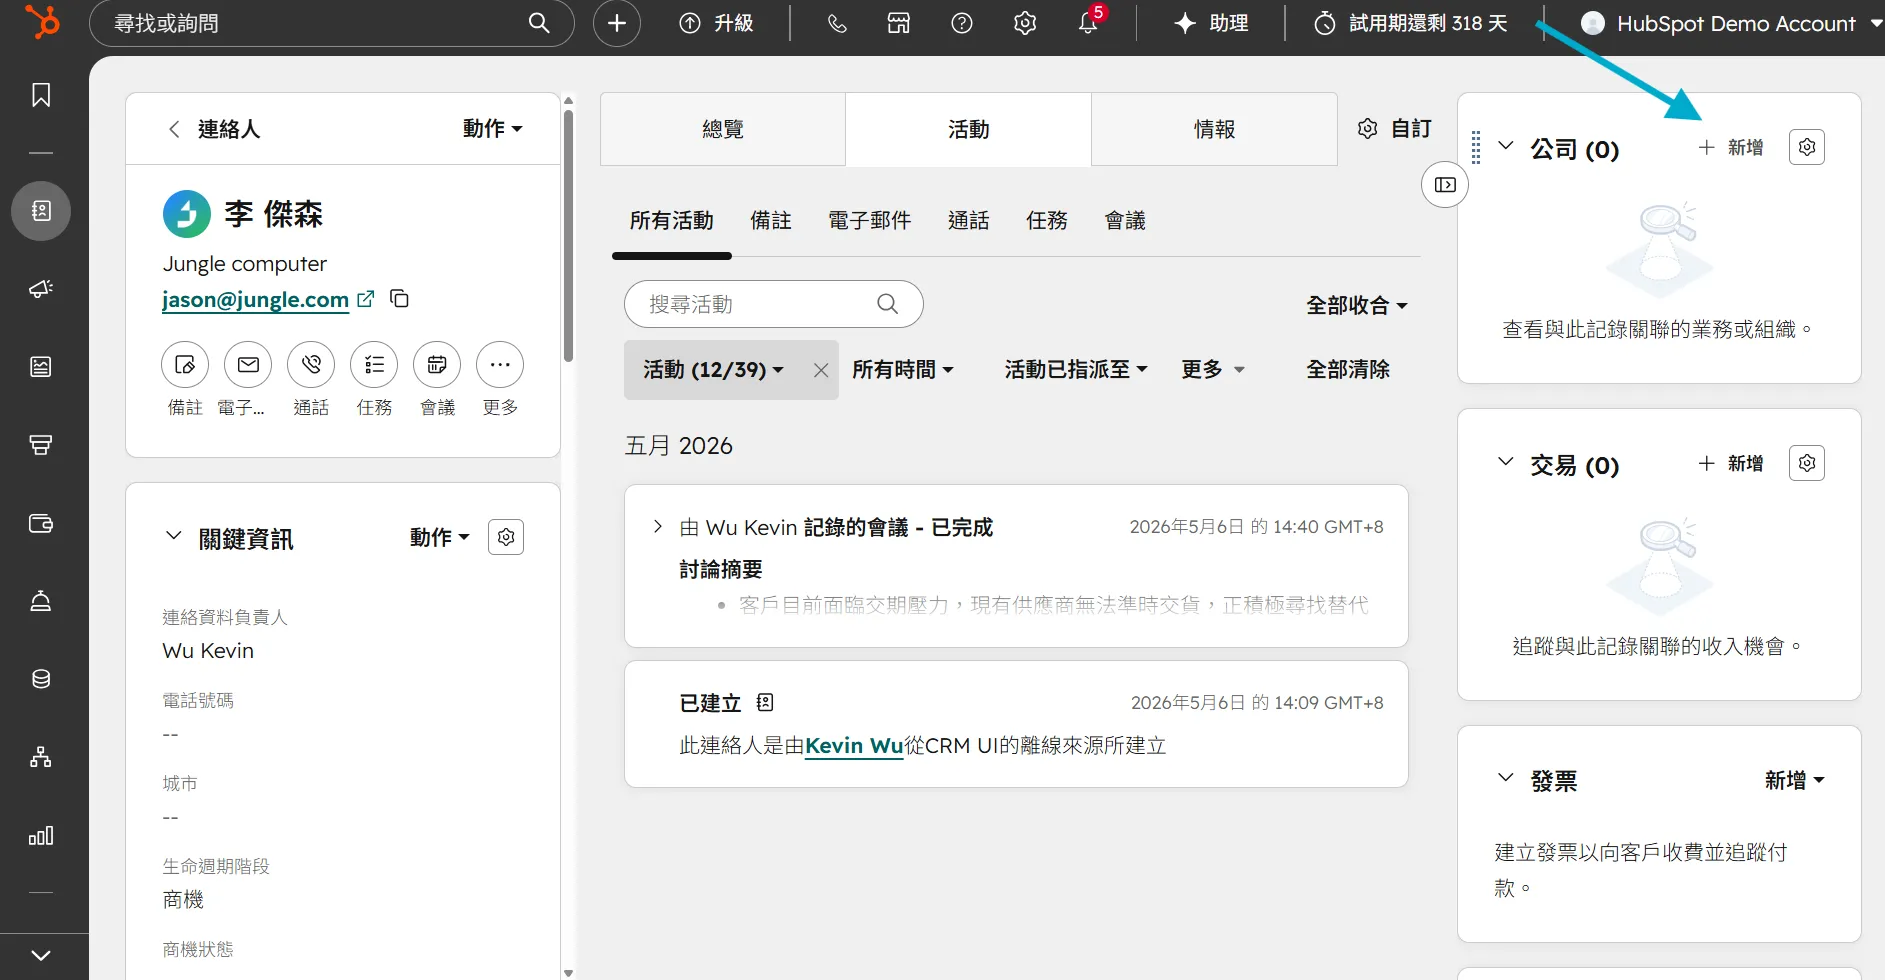The image size is (1885, 980).
Task: Open the 更多 filters dropdown
Action: (x=1213, y=370)
